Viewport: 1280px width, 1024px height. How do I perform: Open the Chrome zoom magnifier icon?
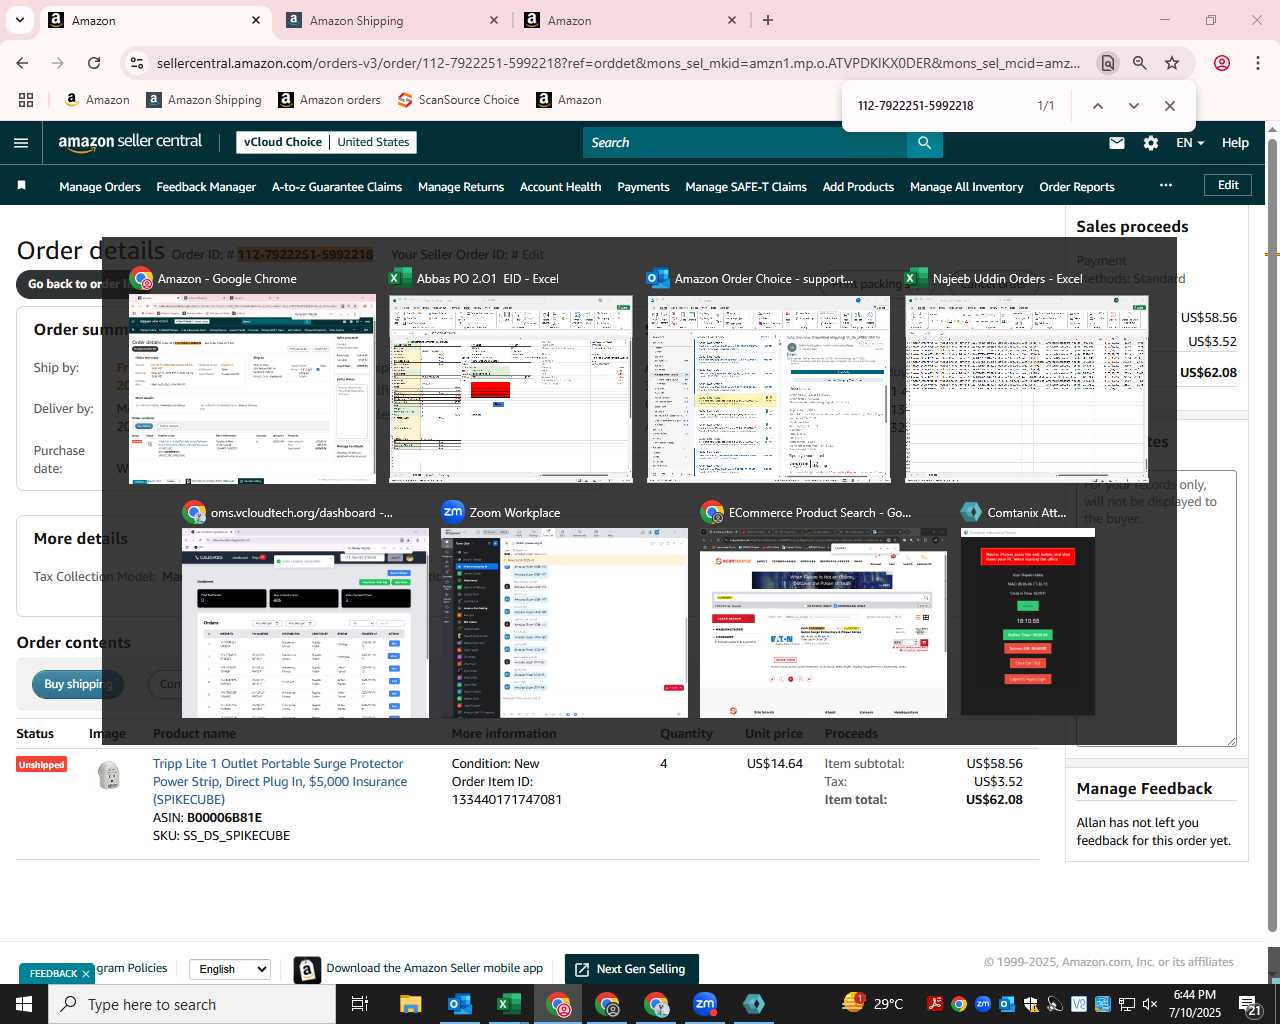tap(1140, 63)
